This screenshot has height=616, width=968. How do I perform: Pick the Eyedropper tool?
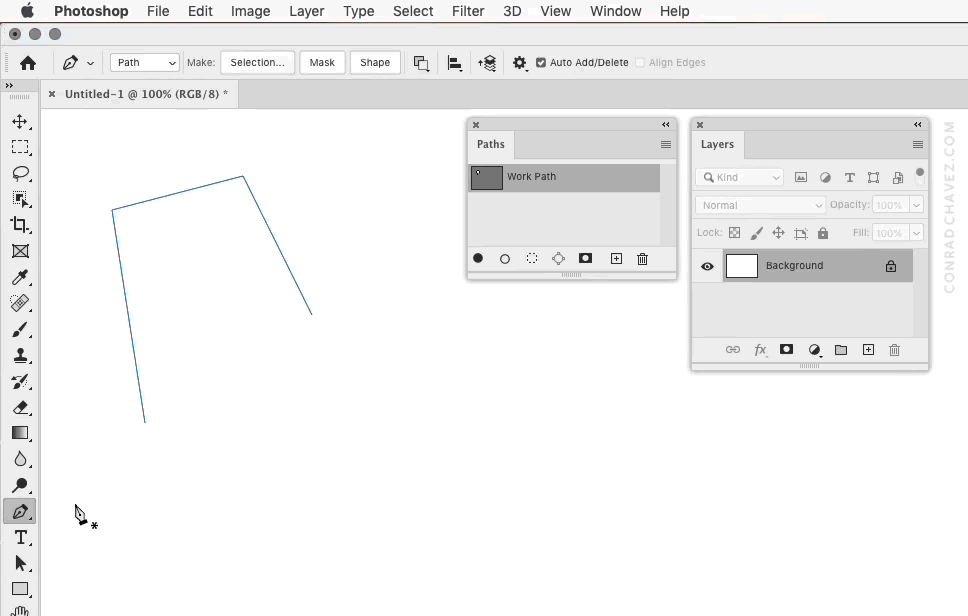[21, 277]
